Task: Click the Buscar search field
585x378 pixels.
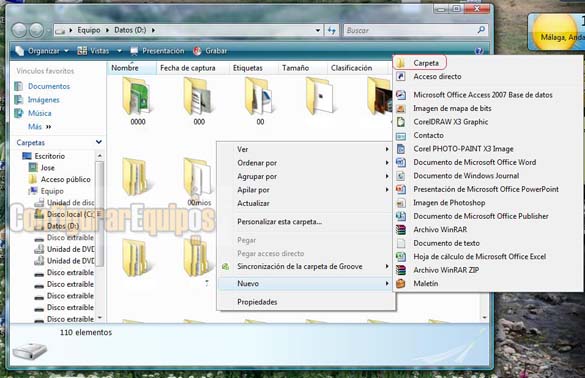Action: pyautogui.click(x=410, y=30)
